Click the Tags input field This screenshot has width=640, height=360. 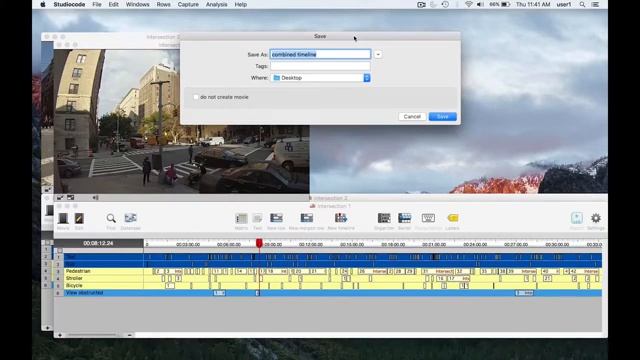click(320, 66)
